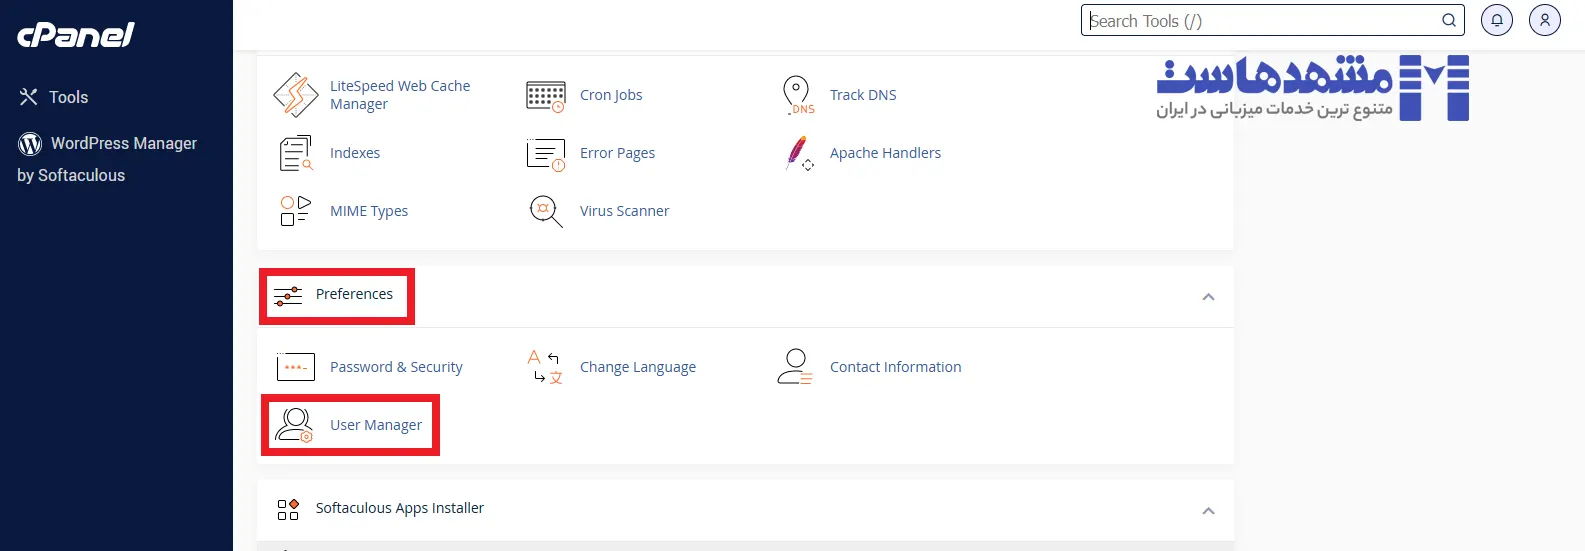The height and width of the screenshot is (551, 1585).
Task: Click the cPanel logo
Action: pos(76,35)
